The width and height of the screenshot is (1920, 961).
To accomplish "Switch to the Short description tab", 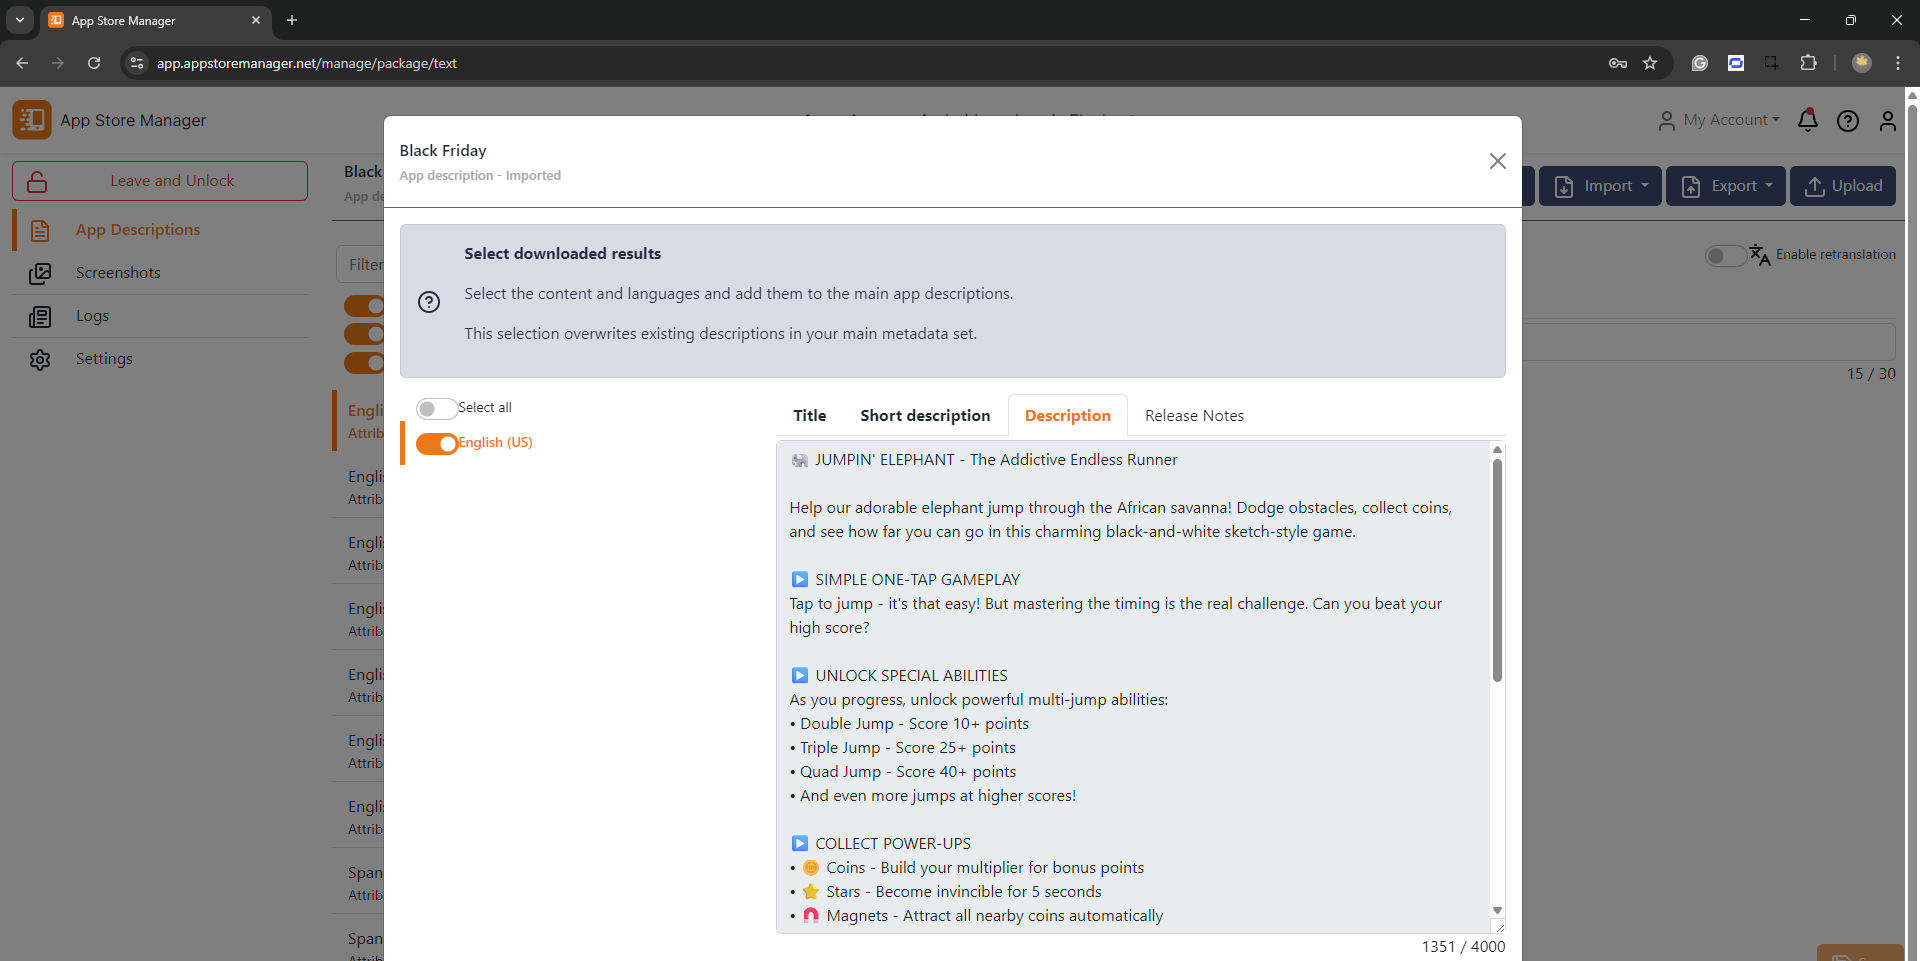I will tap(925, 416).
